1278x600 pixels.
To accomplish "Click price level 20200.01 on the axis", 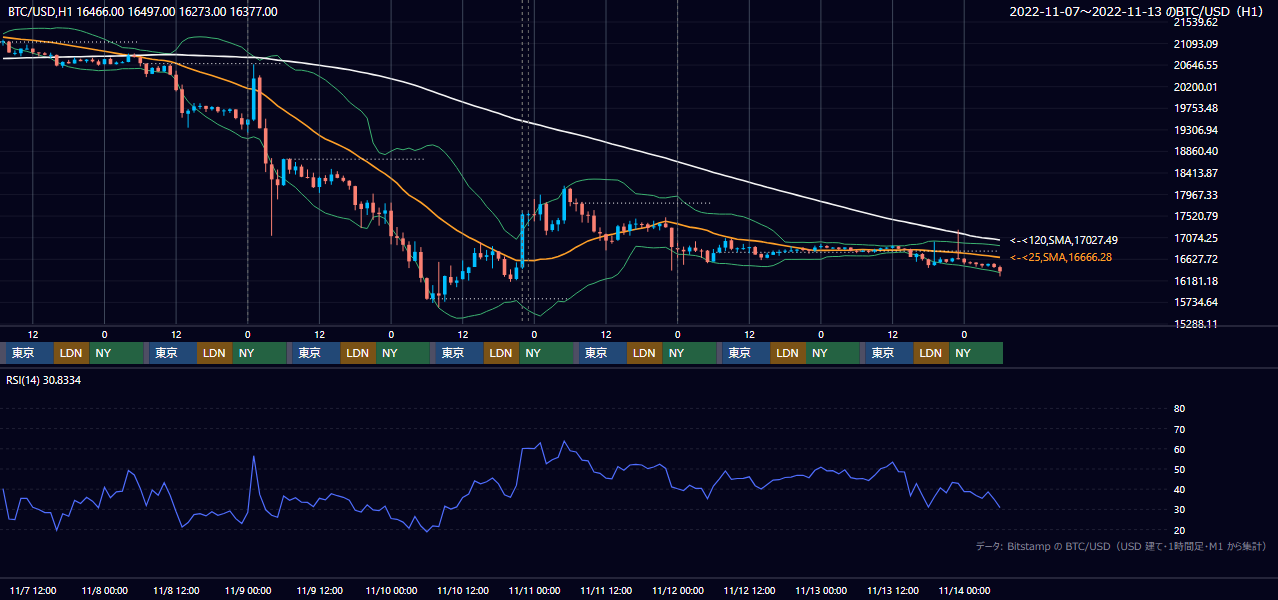I will 1195,87.
